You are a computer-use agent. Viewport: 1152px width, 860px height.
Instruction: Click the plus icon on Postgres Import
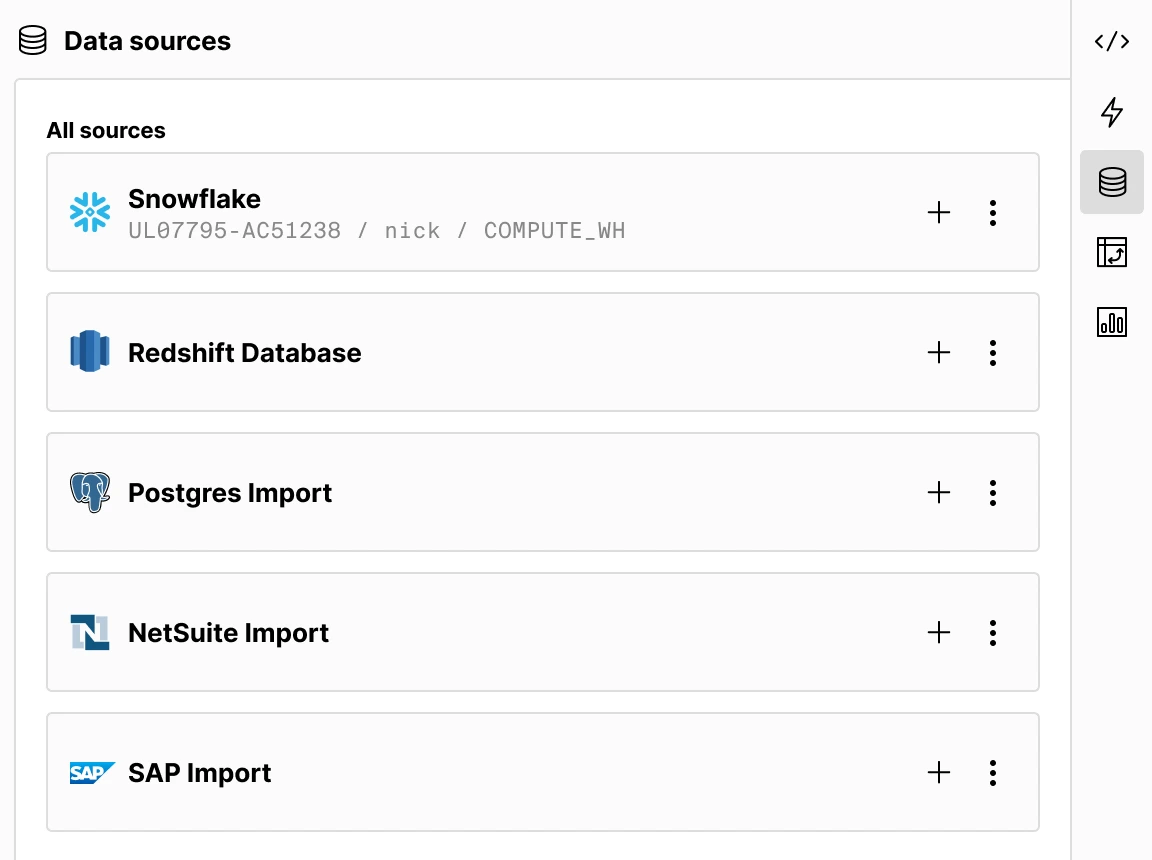pos(939,492)
